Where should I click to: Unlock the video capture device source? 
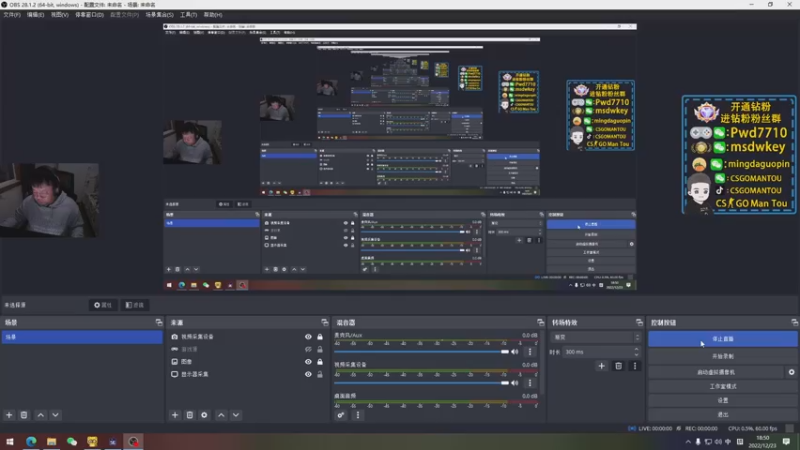coord(320,337)
